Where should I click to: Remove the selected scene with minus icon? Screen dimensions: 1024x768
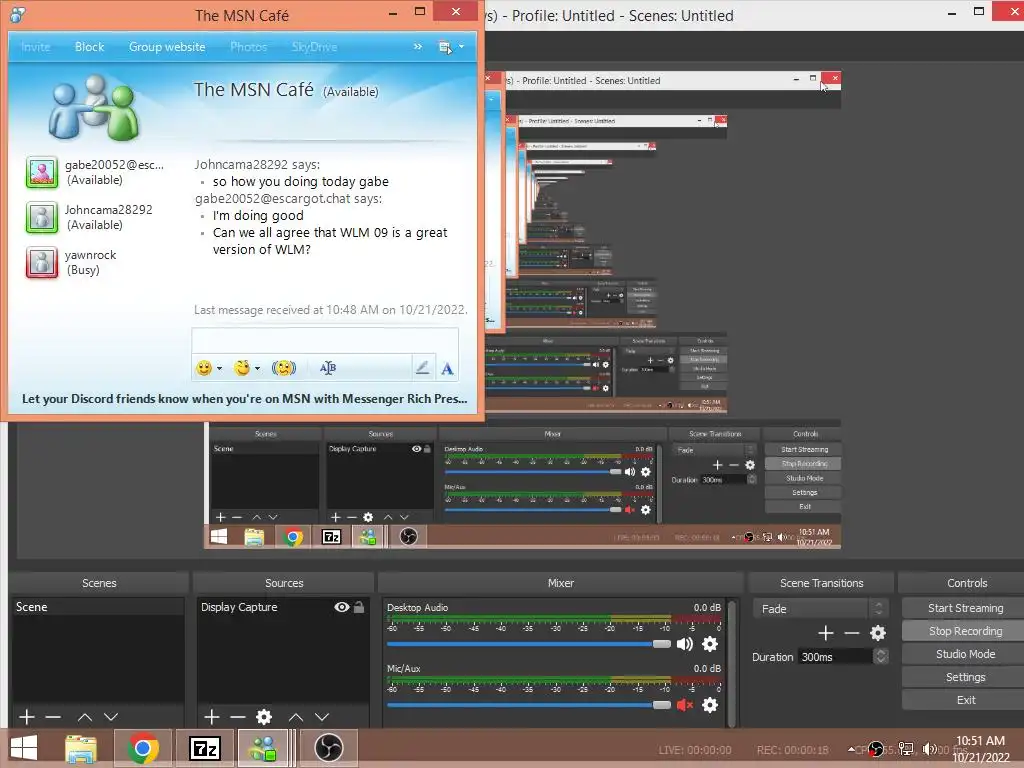(x=53, y=717)
